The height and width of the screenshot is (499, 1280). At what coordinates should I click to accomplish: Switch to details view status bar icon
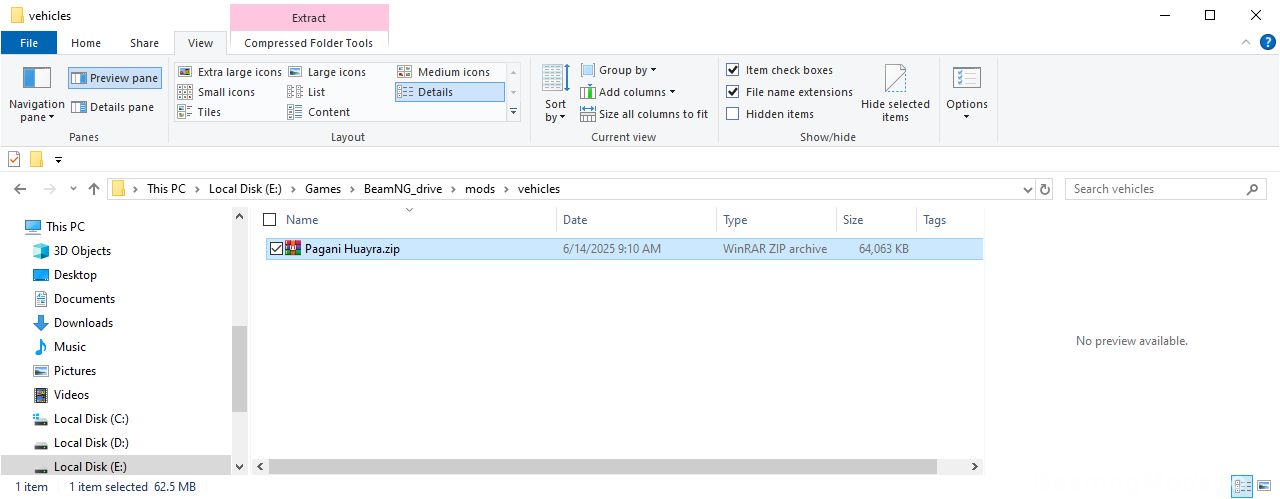[x=1242, y=487]
